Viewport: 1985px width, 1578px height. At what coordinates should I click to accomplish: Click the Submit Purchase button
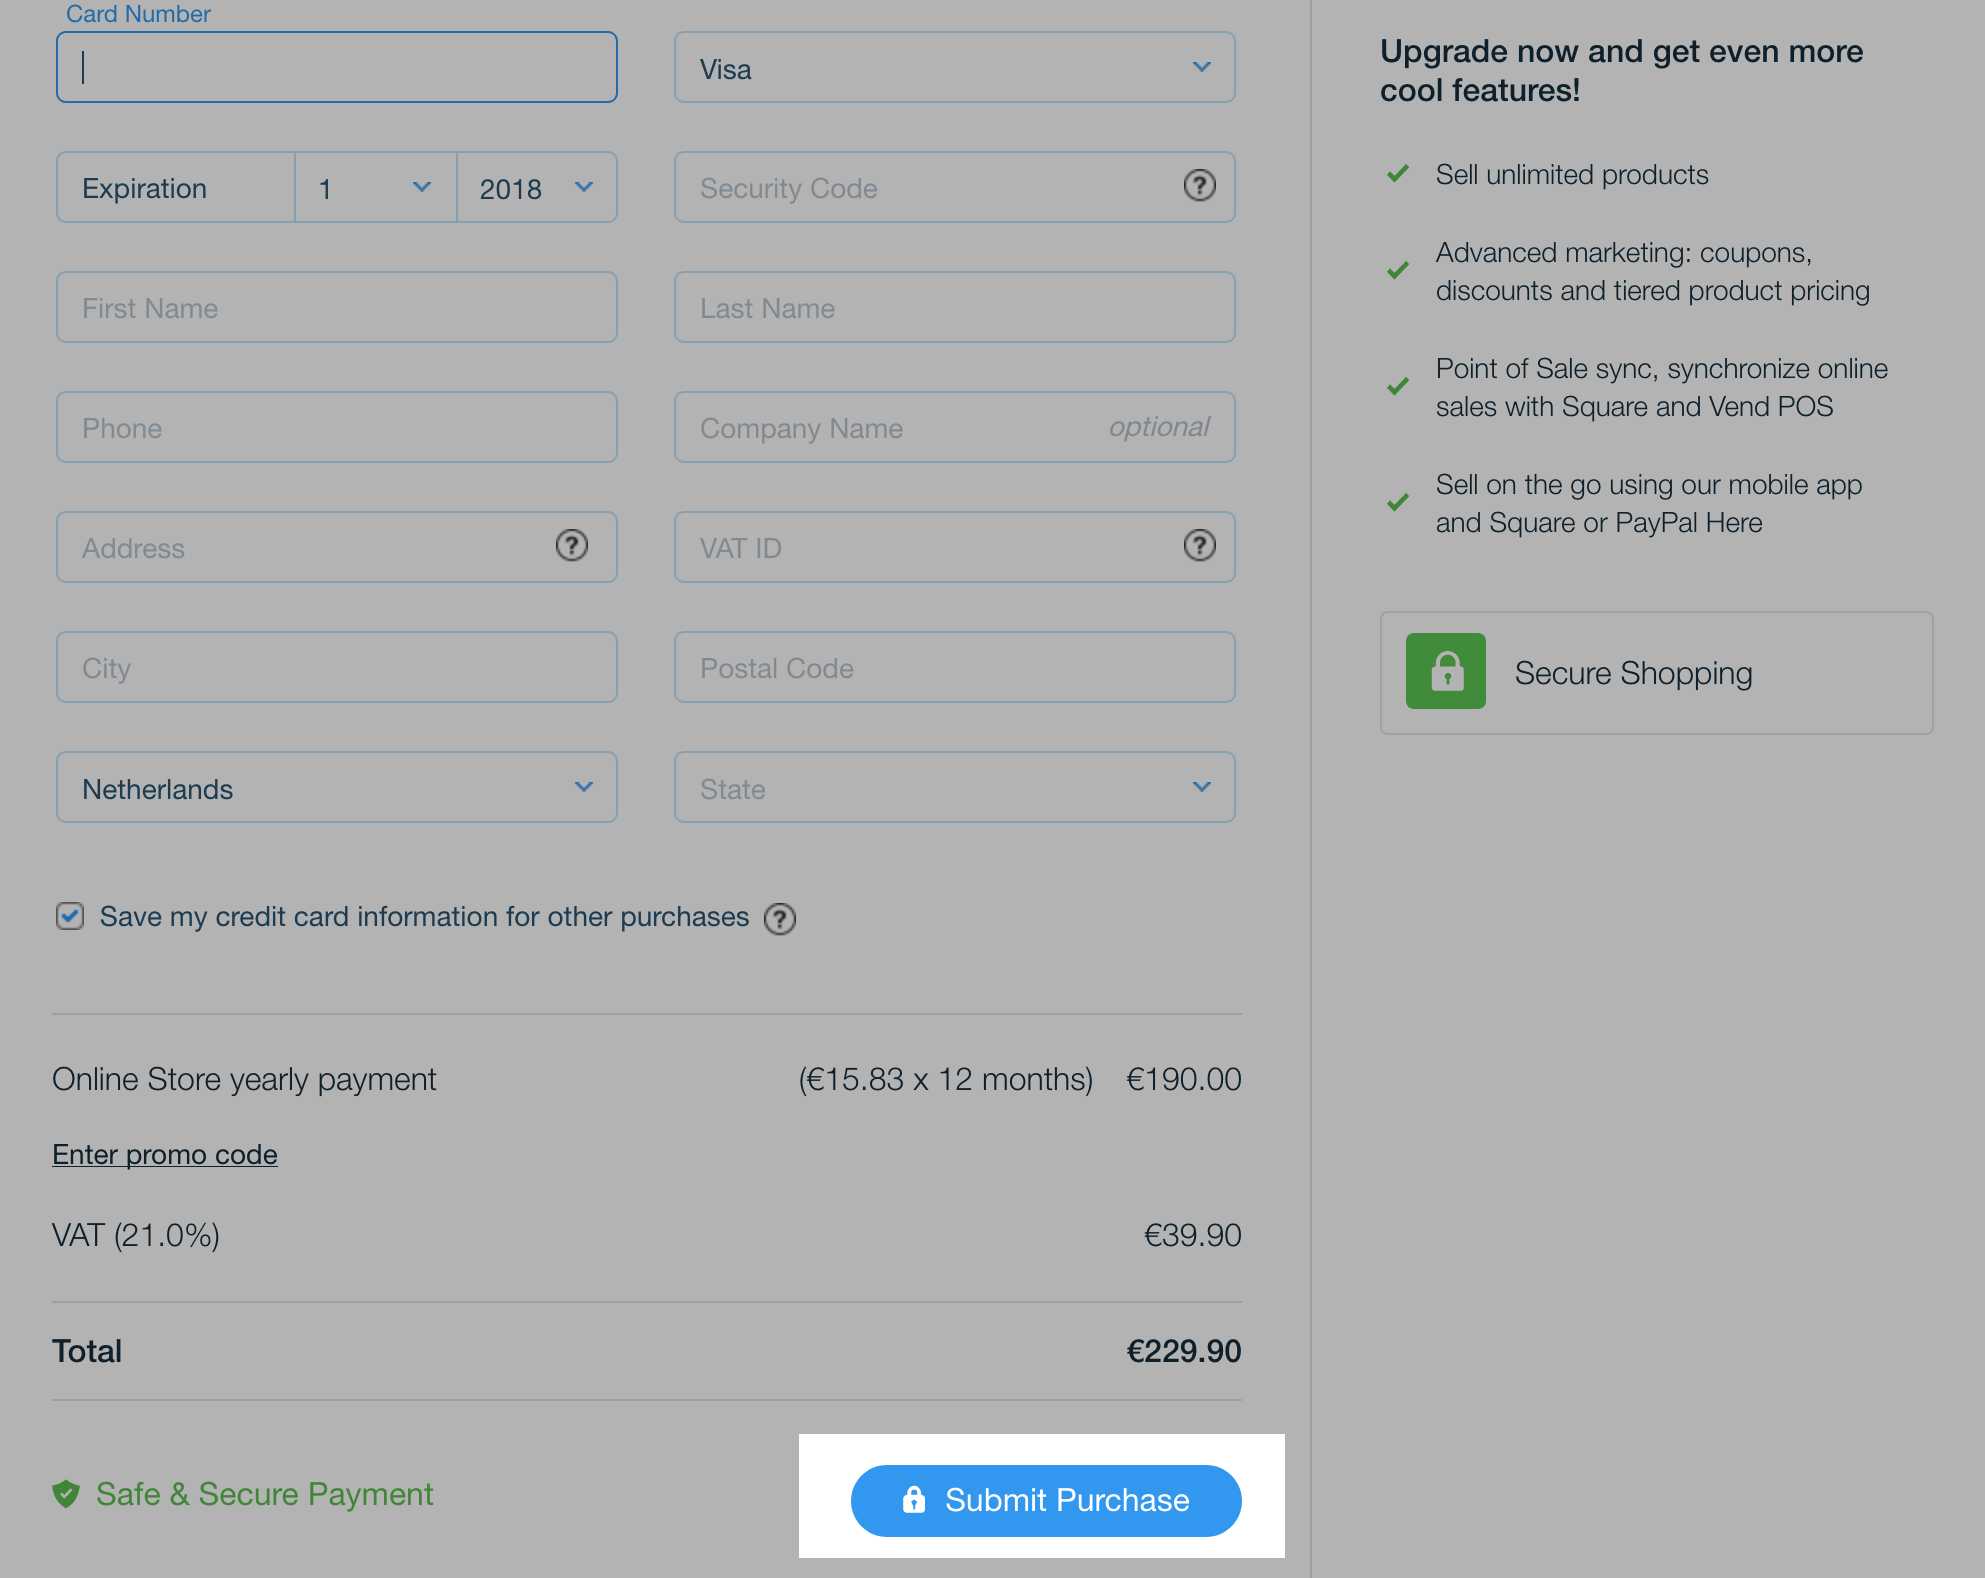pos(1046,1500)
